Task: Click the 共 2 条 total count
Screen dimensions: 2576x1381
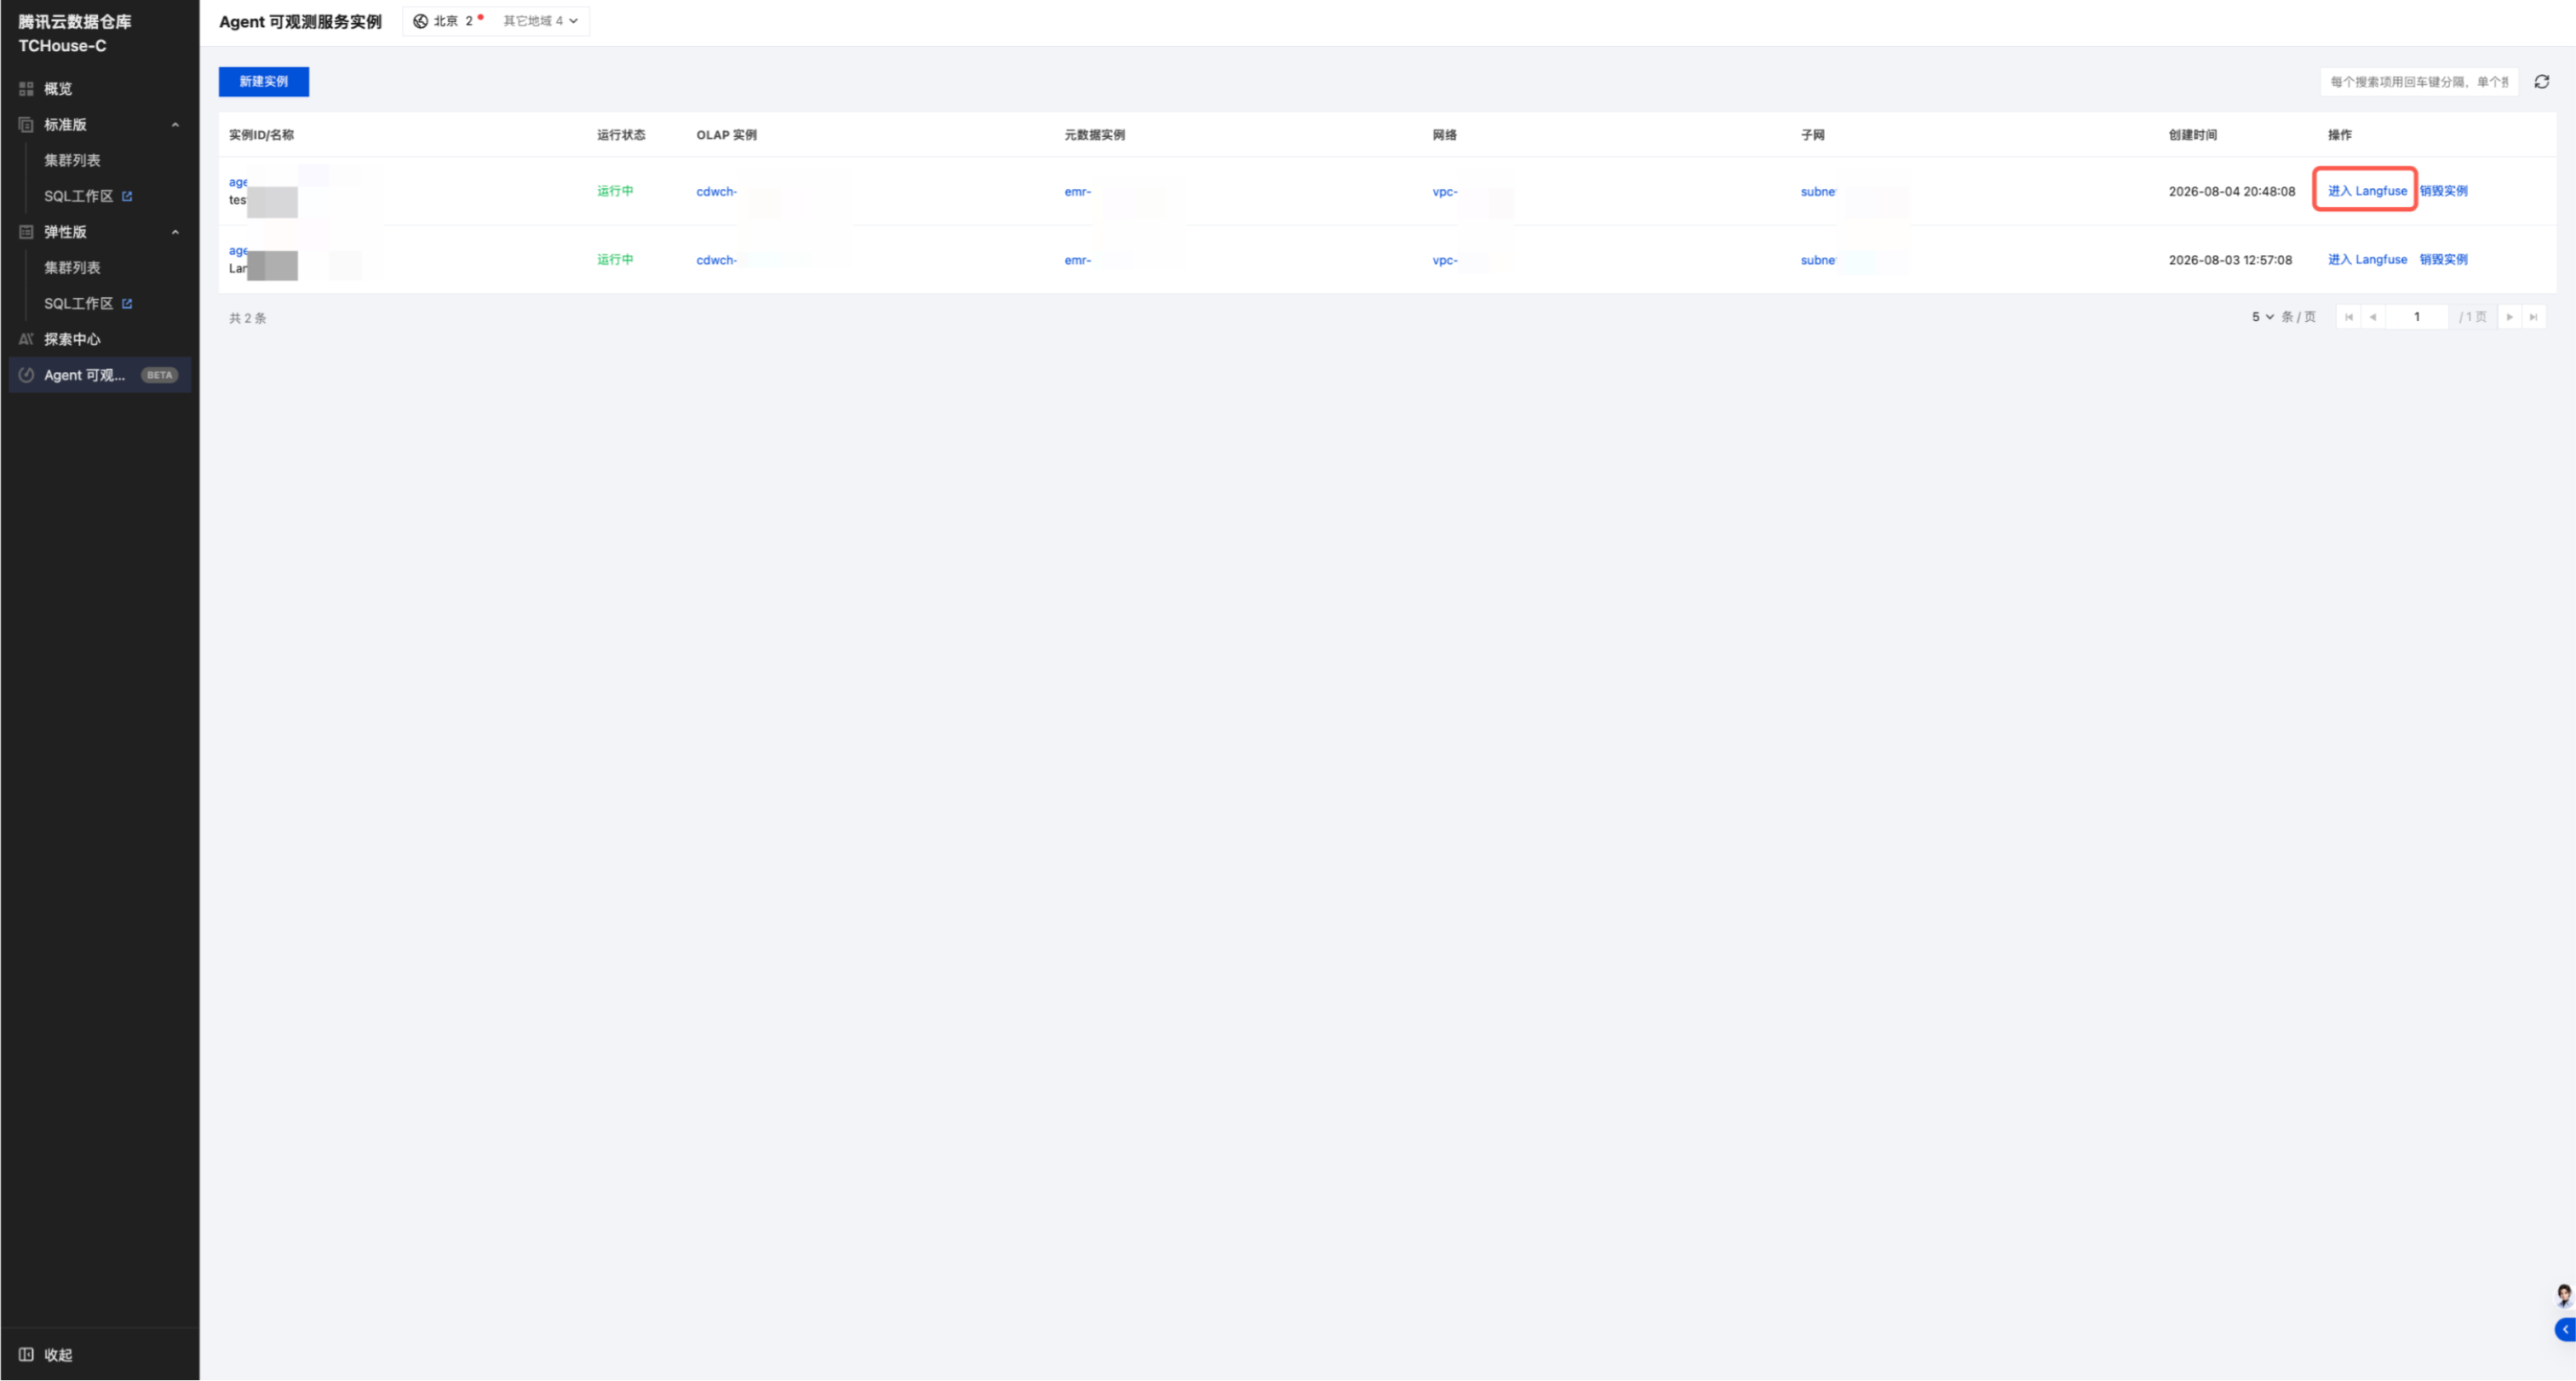Action: (x=247, y=318)
